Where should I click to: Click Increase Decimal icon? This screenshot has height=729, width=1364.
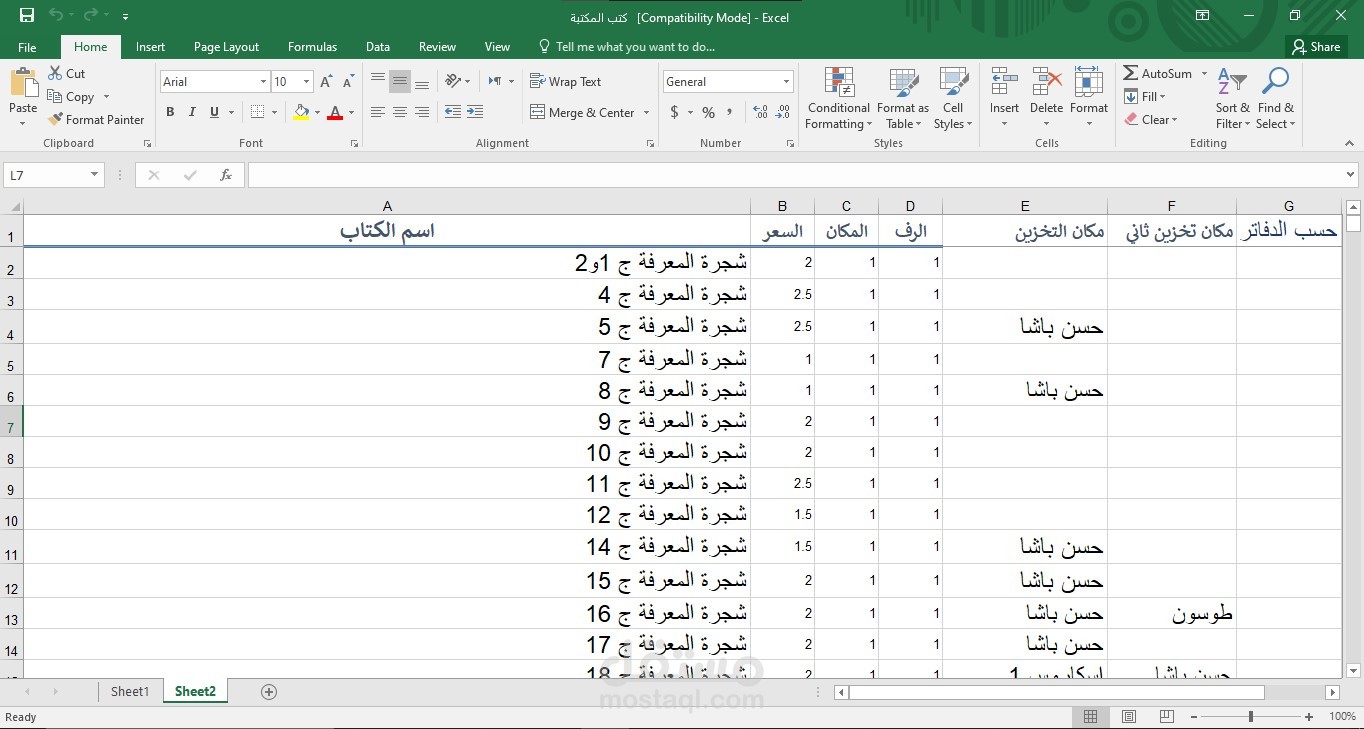(761, 112)
